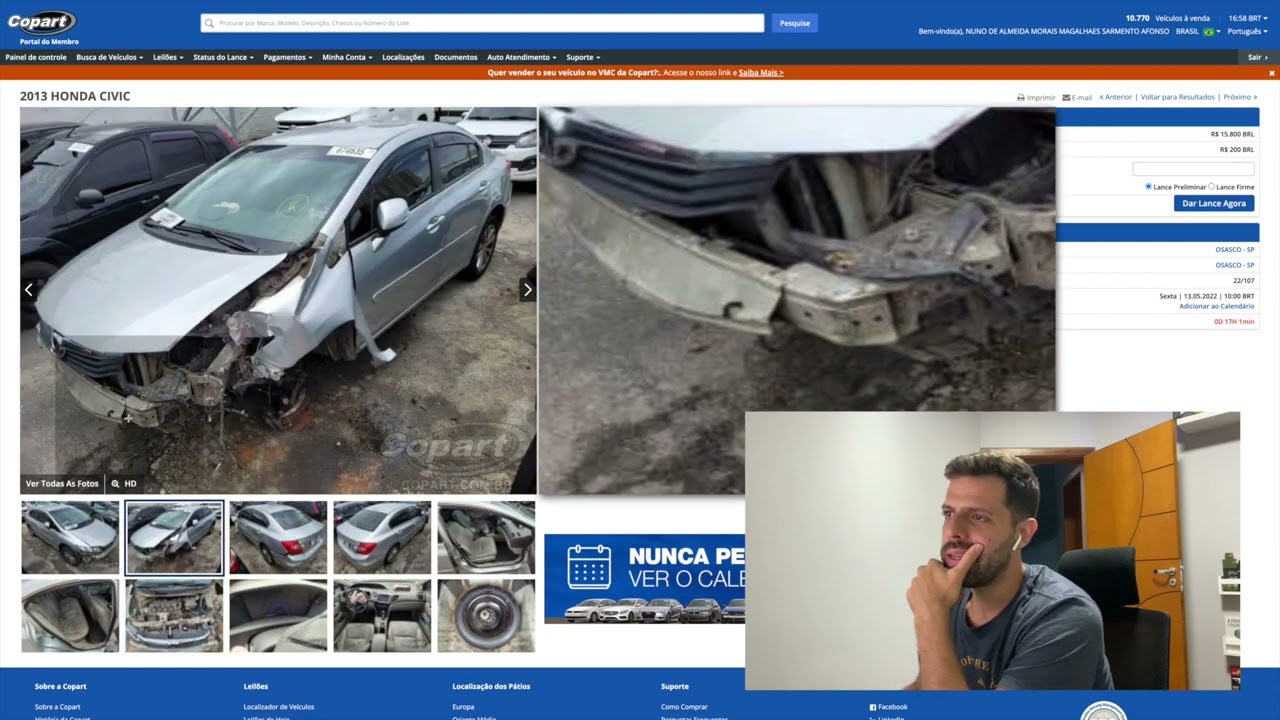The width and height of the screenshot is (1280, 720).
Task: Go to Próximo vehicle link
Action: pos(1241,97)
